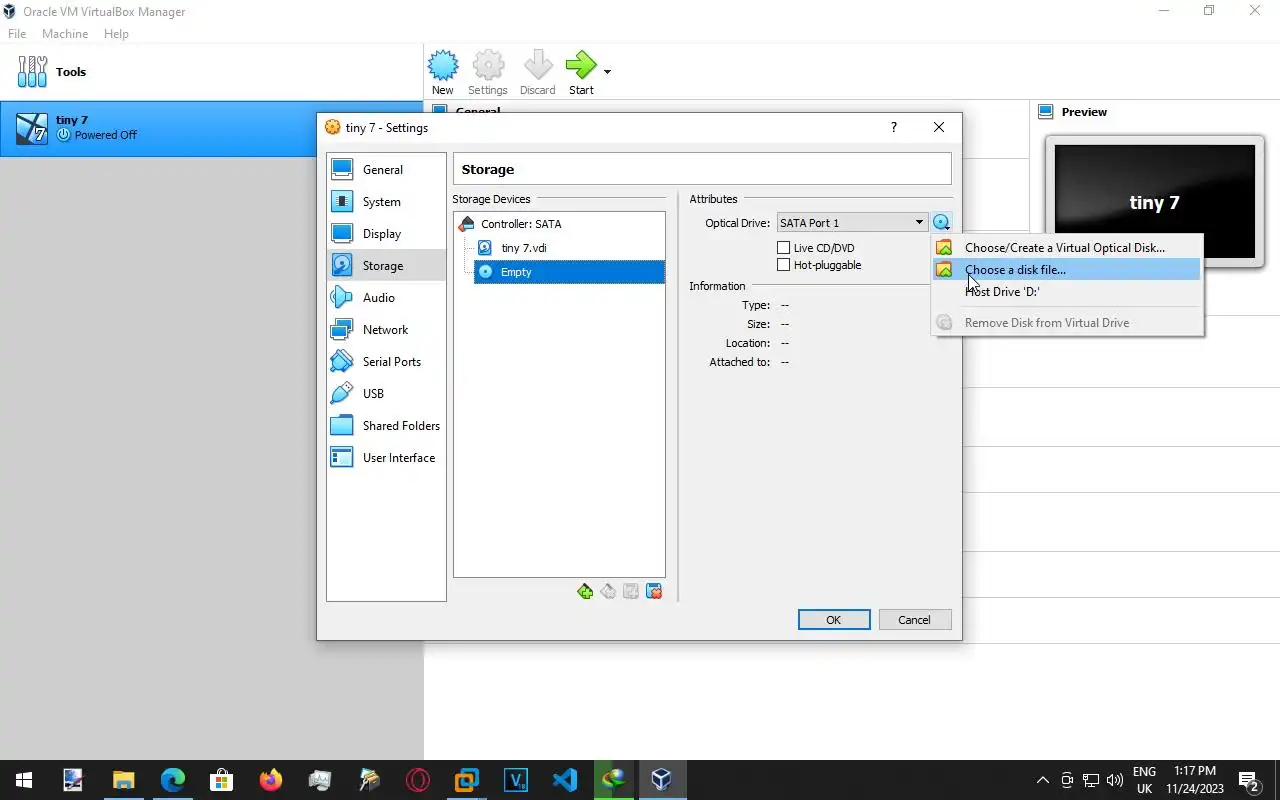This screenshot has height=800, width=1280.
Task: Enable the Hot-pluggable checkbox
Action: point(784,265)
